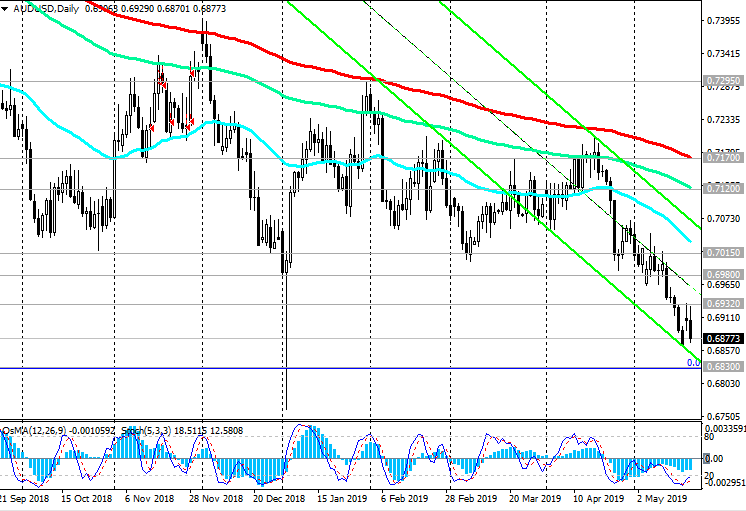Screen dimensions: 746x511
Task: Click the triangle arrow before AUDUSD title
Action: pos(5,7)
